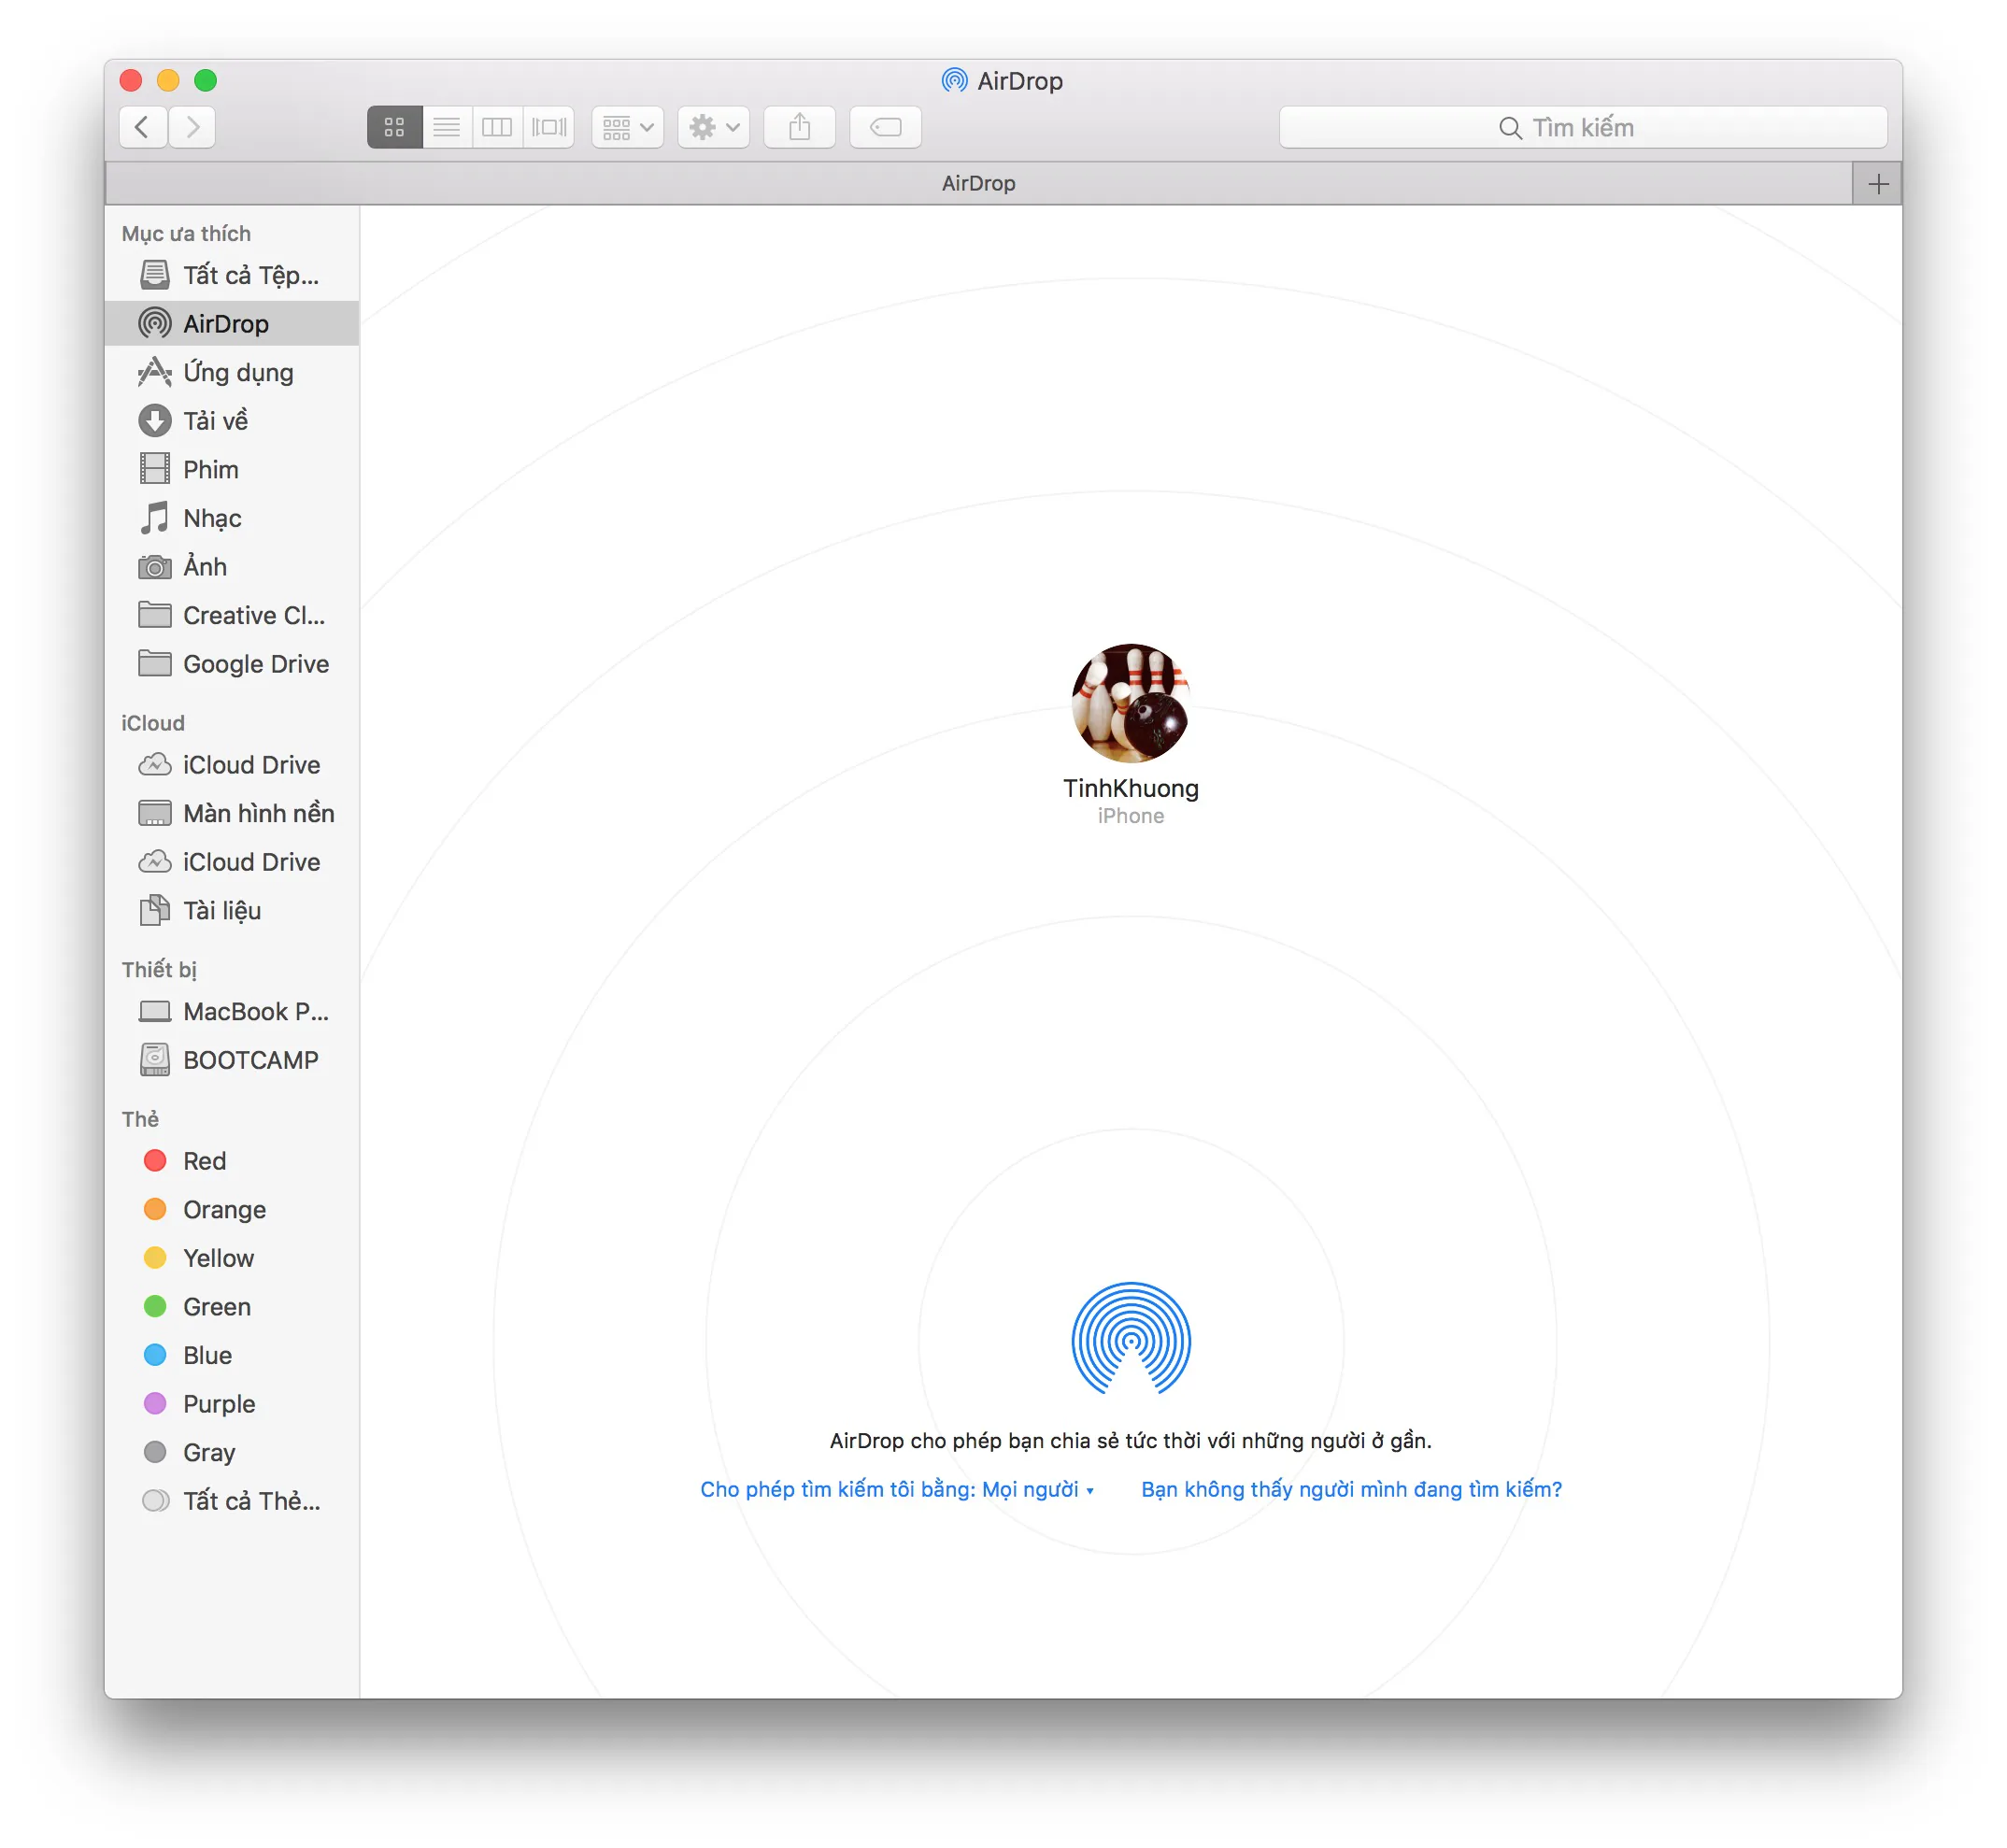The image size is (2007, 1848).
Task: Open the gear action menu
Action: (713, 127)
